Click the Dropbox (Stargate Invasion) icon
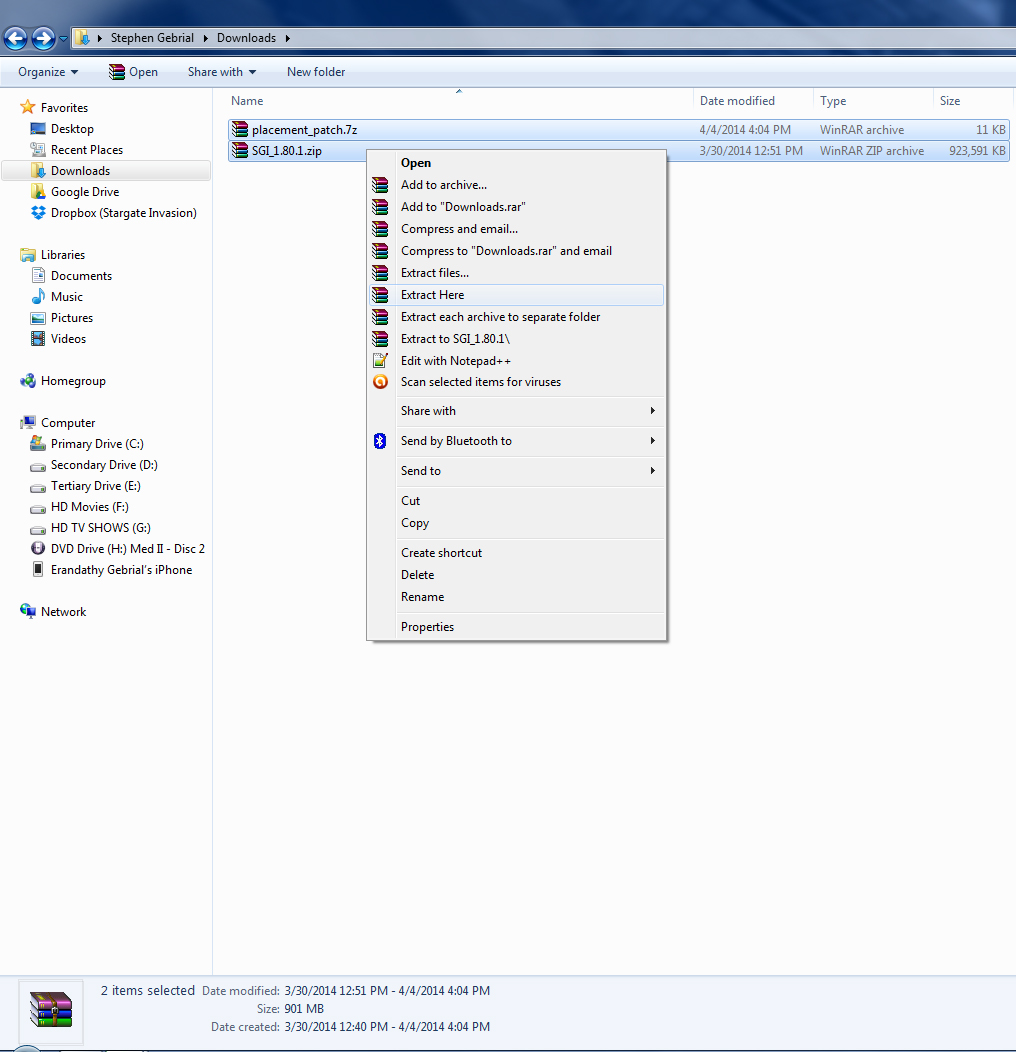This screenshot has width=1016, height=1052. click(38, 212)
